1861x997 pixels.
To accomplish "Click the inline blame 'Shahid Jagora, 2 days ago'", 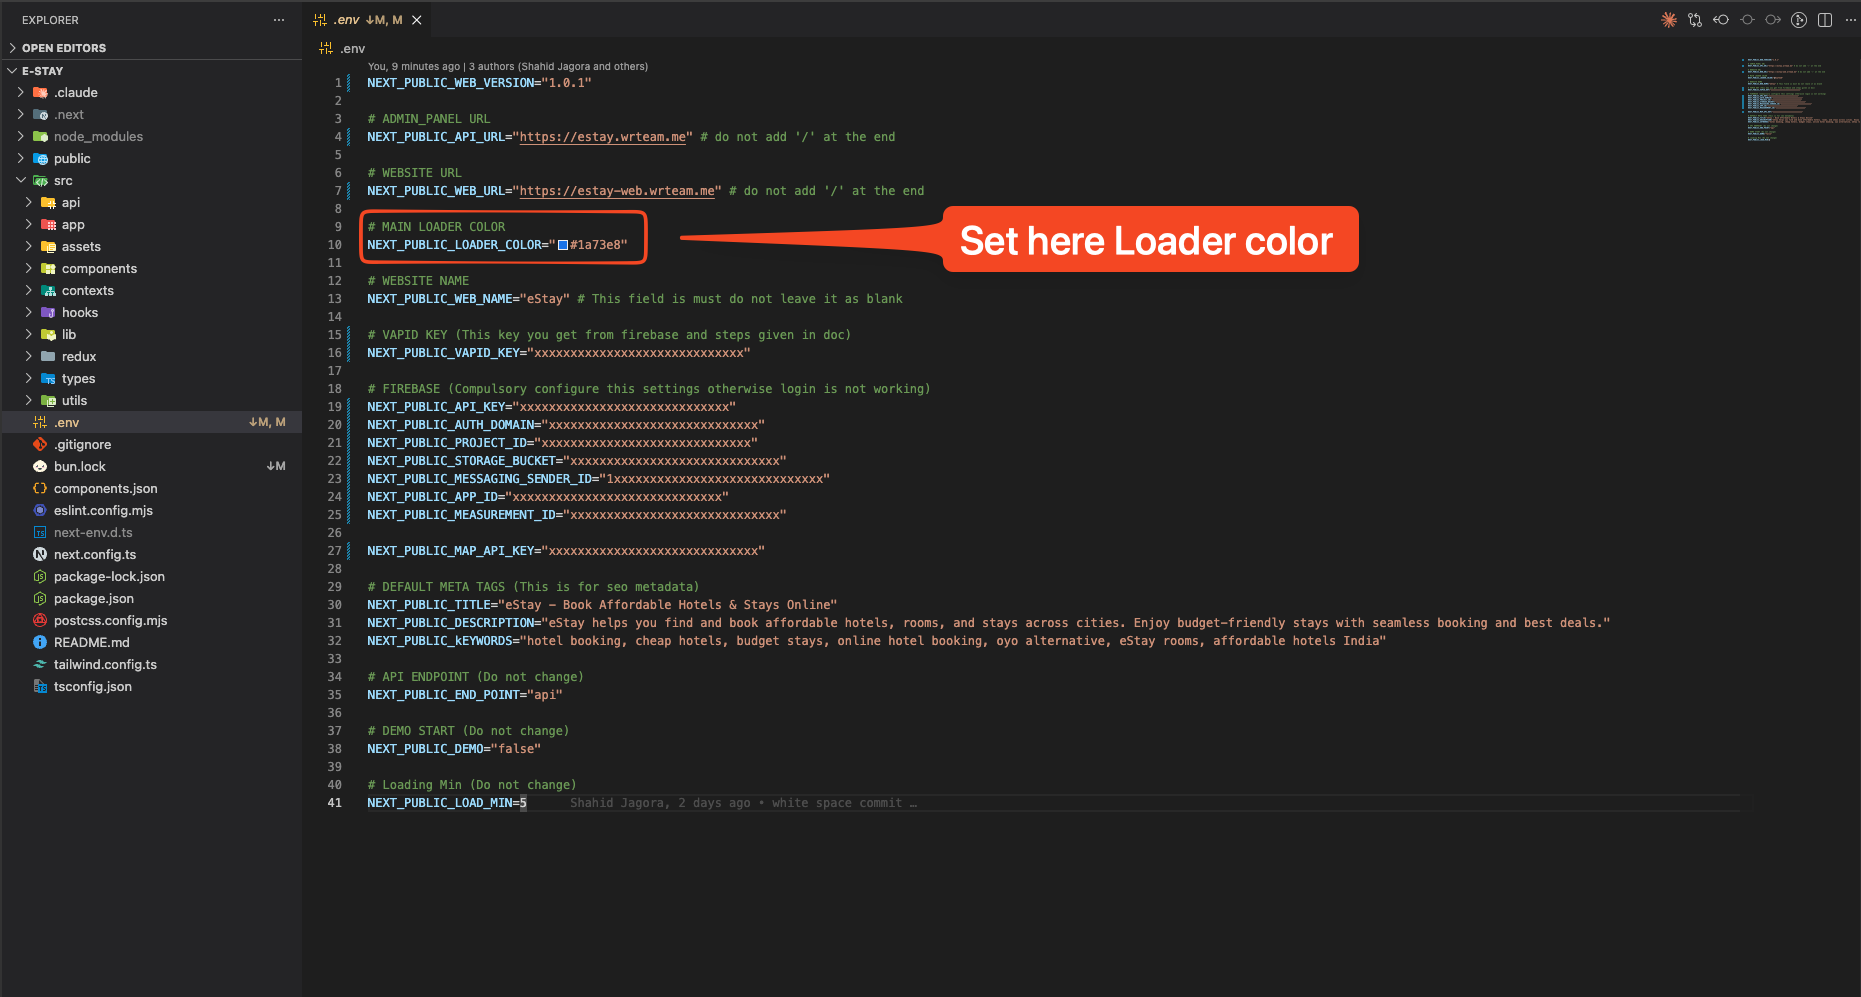I will coord(743,803).
